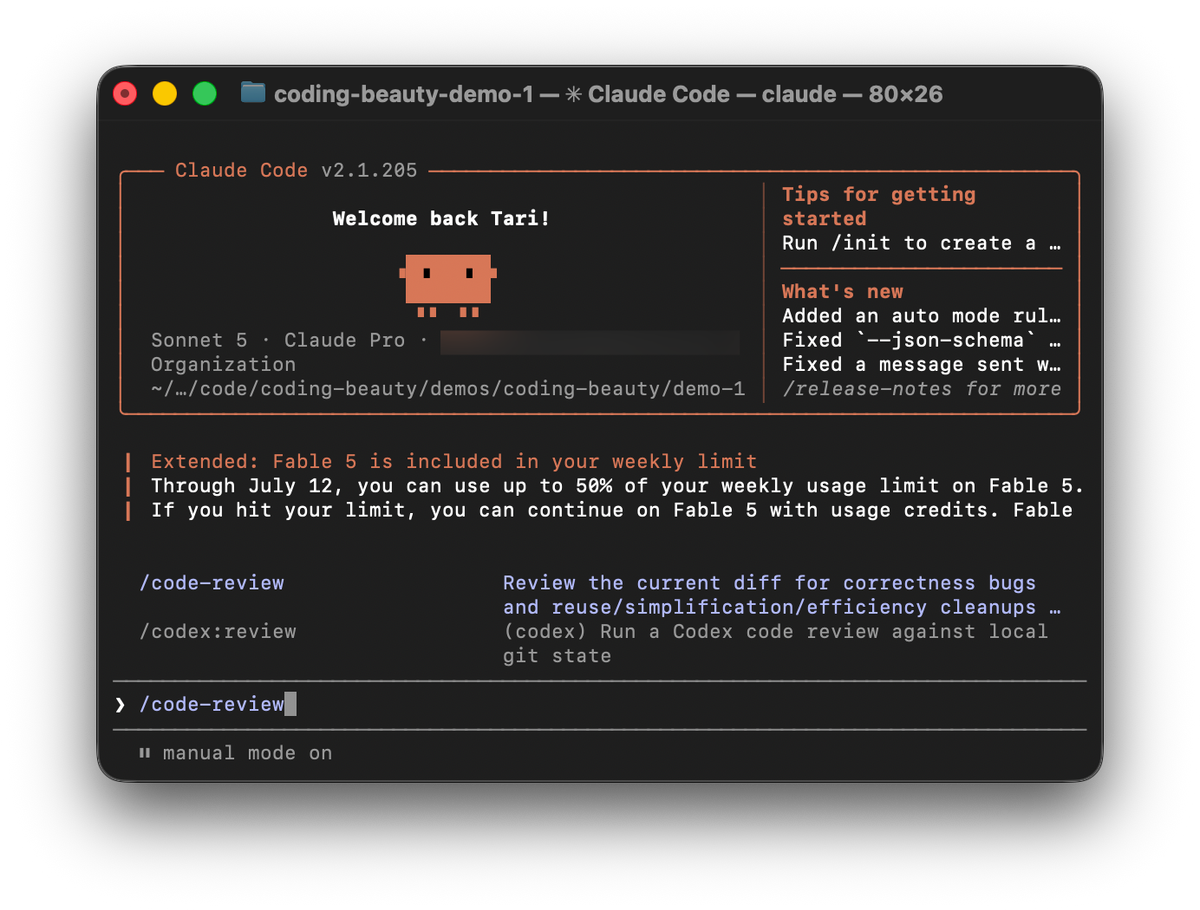Click 'Fixed a message sent w…' line
The height and width of the screenshot is (910, 1200).
(x=921, y=364)
